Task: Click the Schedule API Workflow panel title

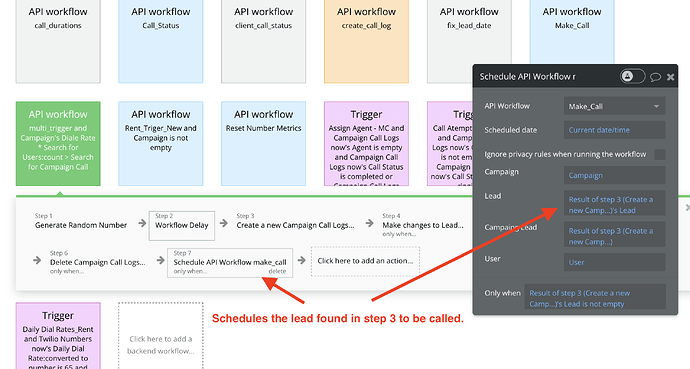Action: point(527,77)
